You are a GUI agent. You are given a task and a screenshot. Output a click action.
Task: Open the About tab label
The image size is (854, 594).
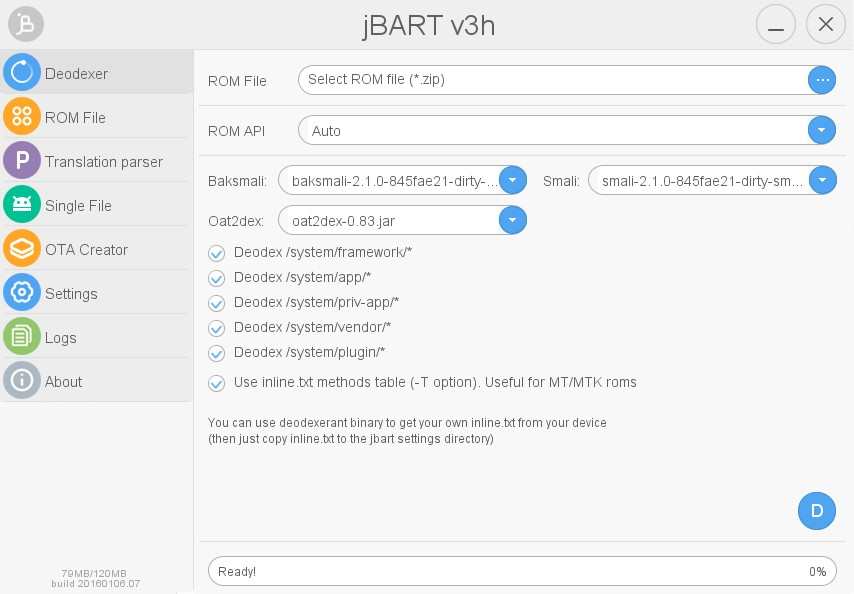pyautogui.click(x=63, y=382)
